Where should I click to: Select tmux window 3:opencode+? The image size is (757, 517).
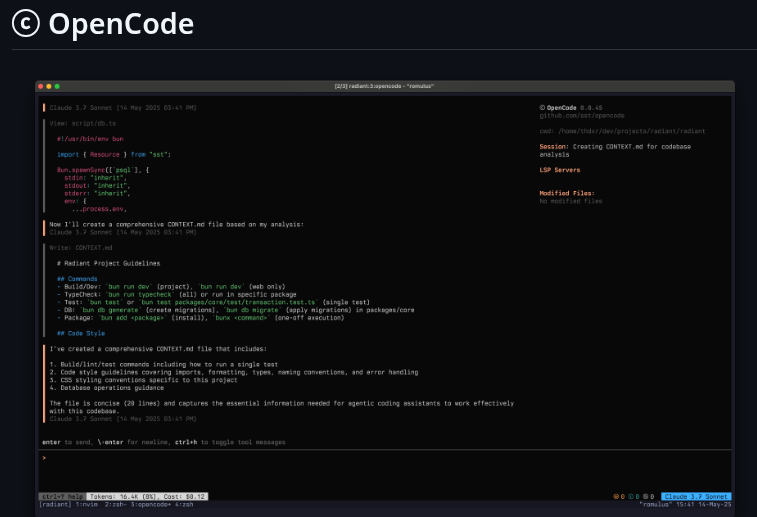(150, 504)
